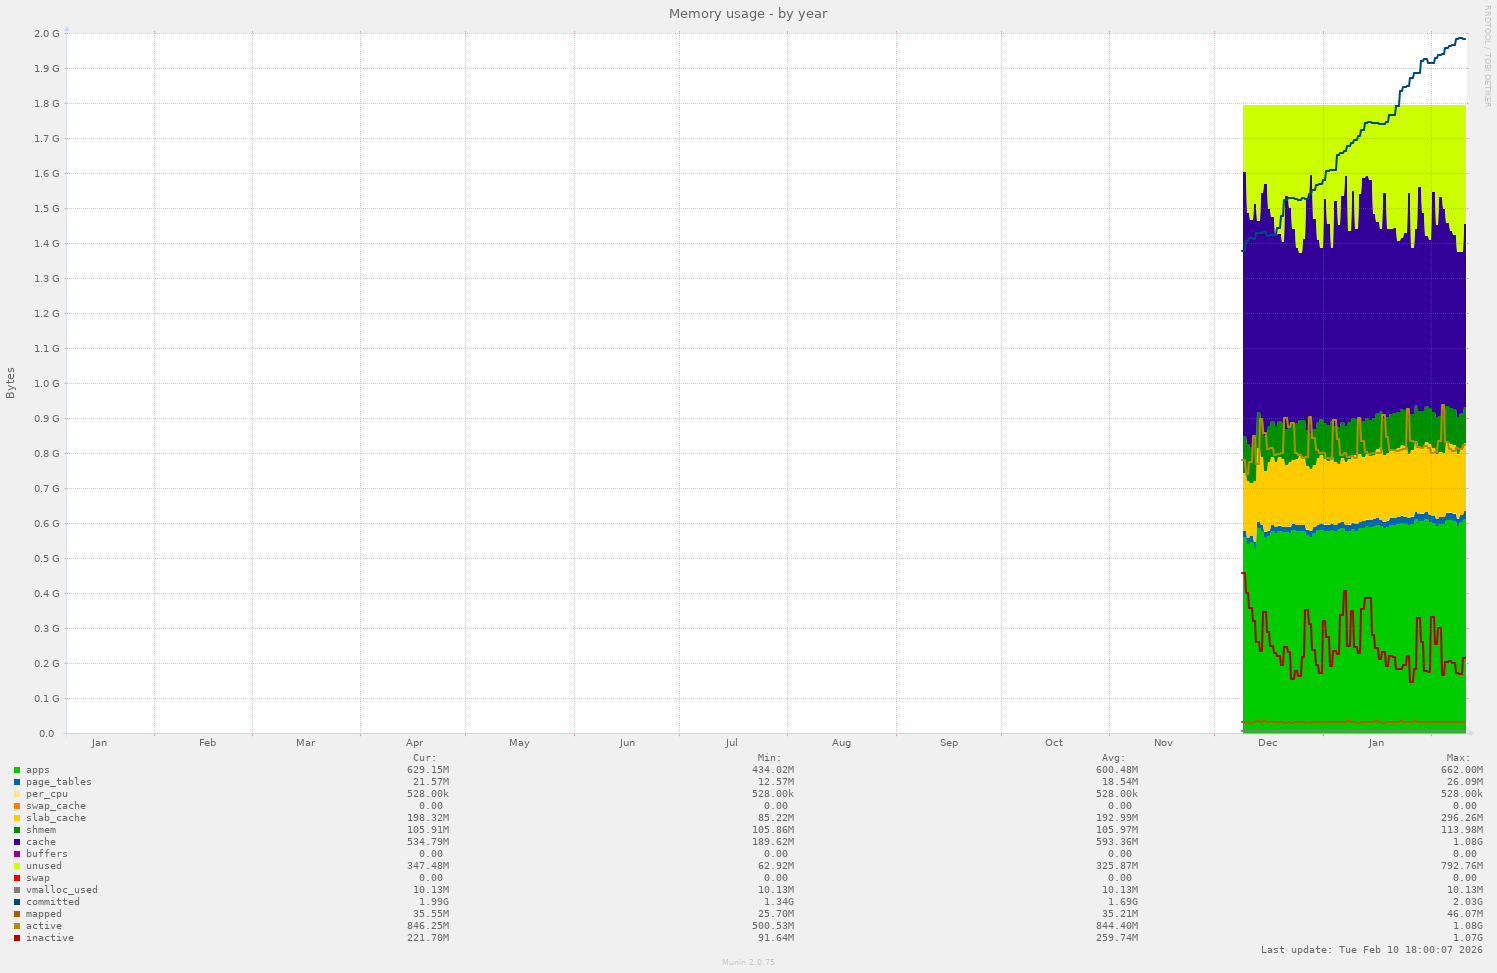Click the gray vmalloc_used legend square
This screenshot has height=973, width=1497.
click(x=15, y=889)
